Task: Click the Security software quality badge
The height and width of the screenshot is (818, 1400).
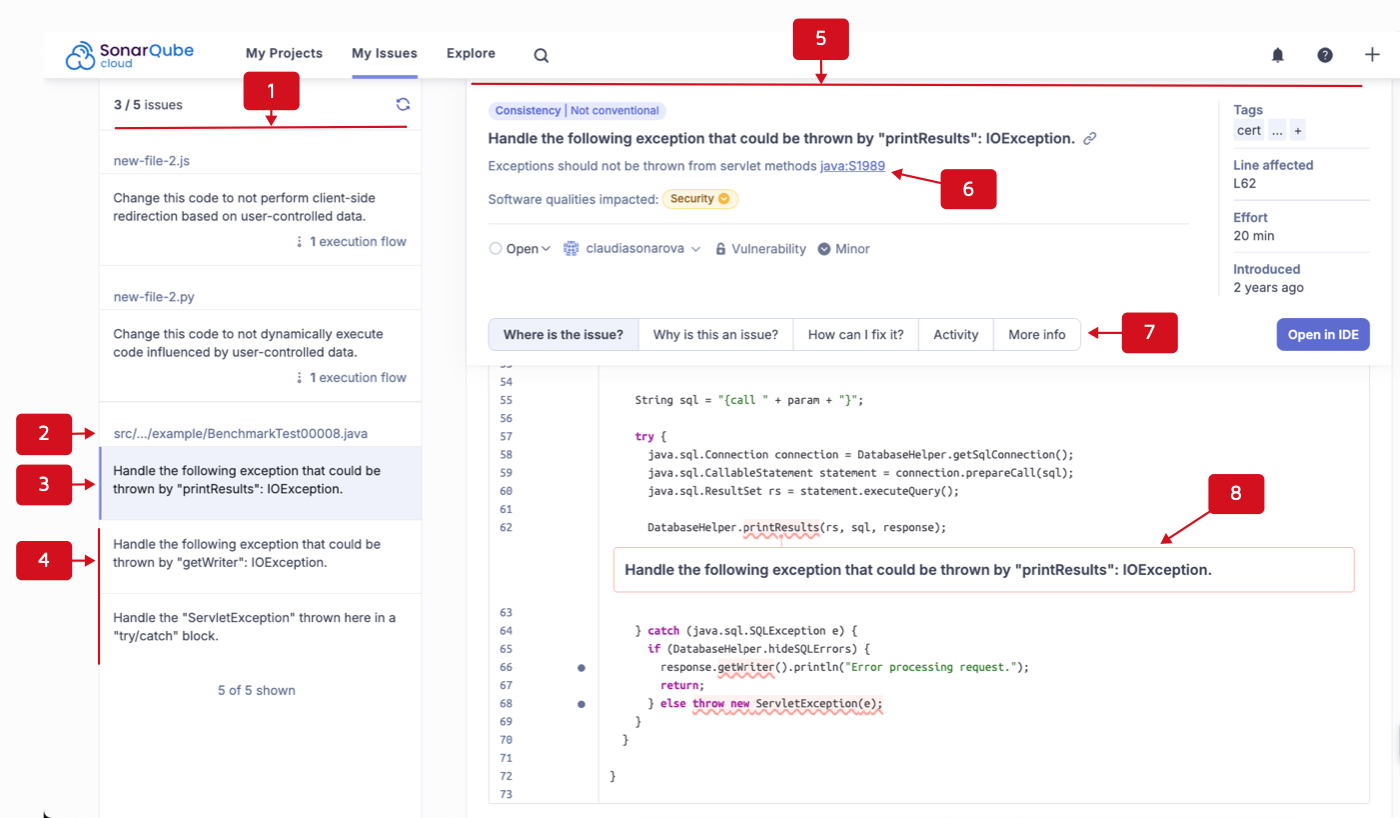Action: pos(700,199)
